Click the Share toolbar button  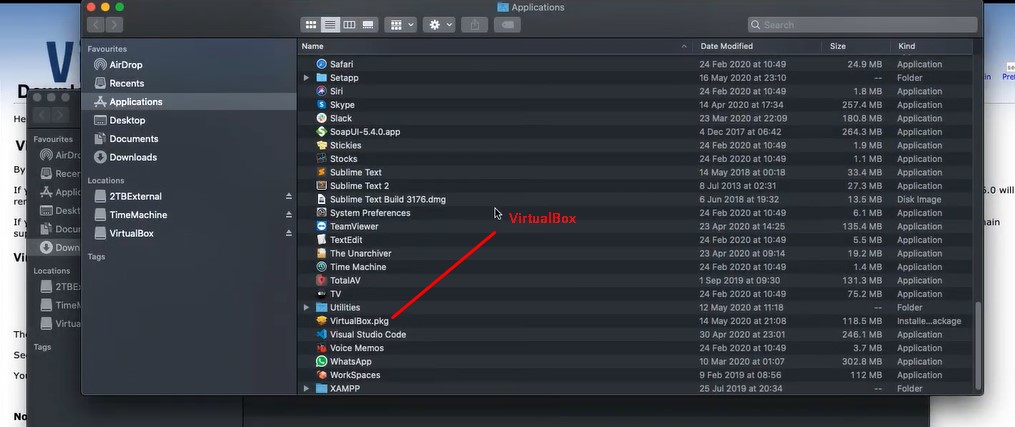point(474,25)
